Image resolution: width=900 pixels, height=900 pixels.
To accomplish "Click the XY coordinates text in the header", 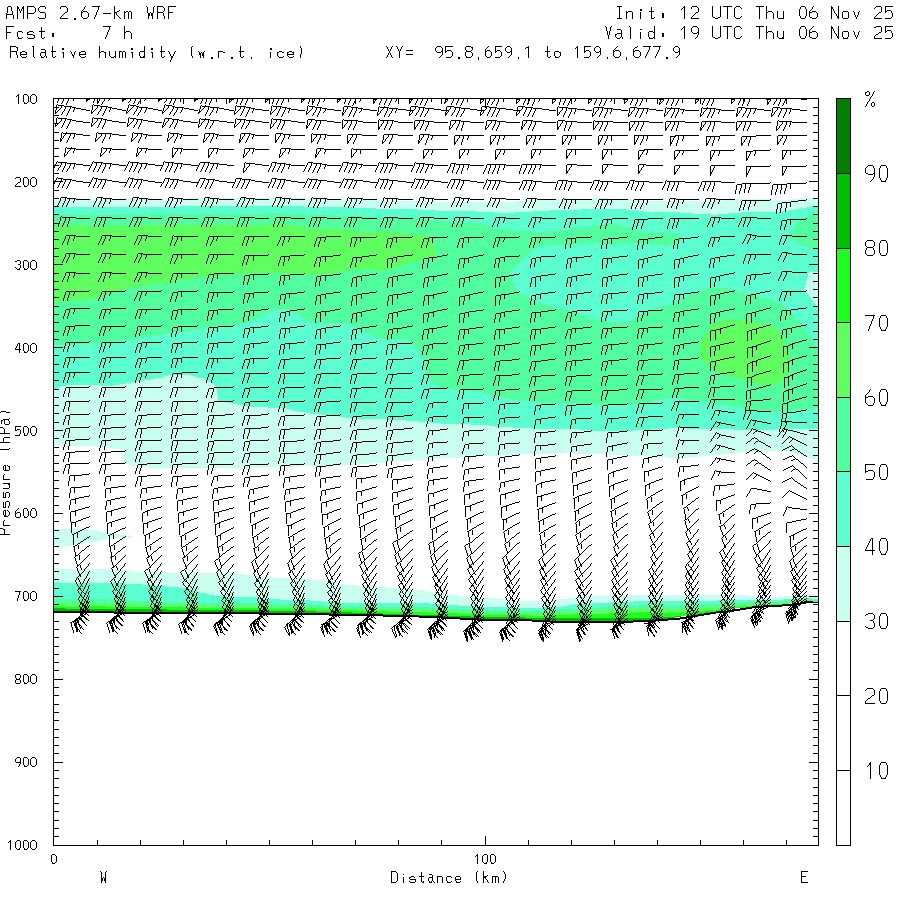I will (533, 52).
